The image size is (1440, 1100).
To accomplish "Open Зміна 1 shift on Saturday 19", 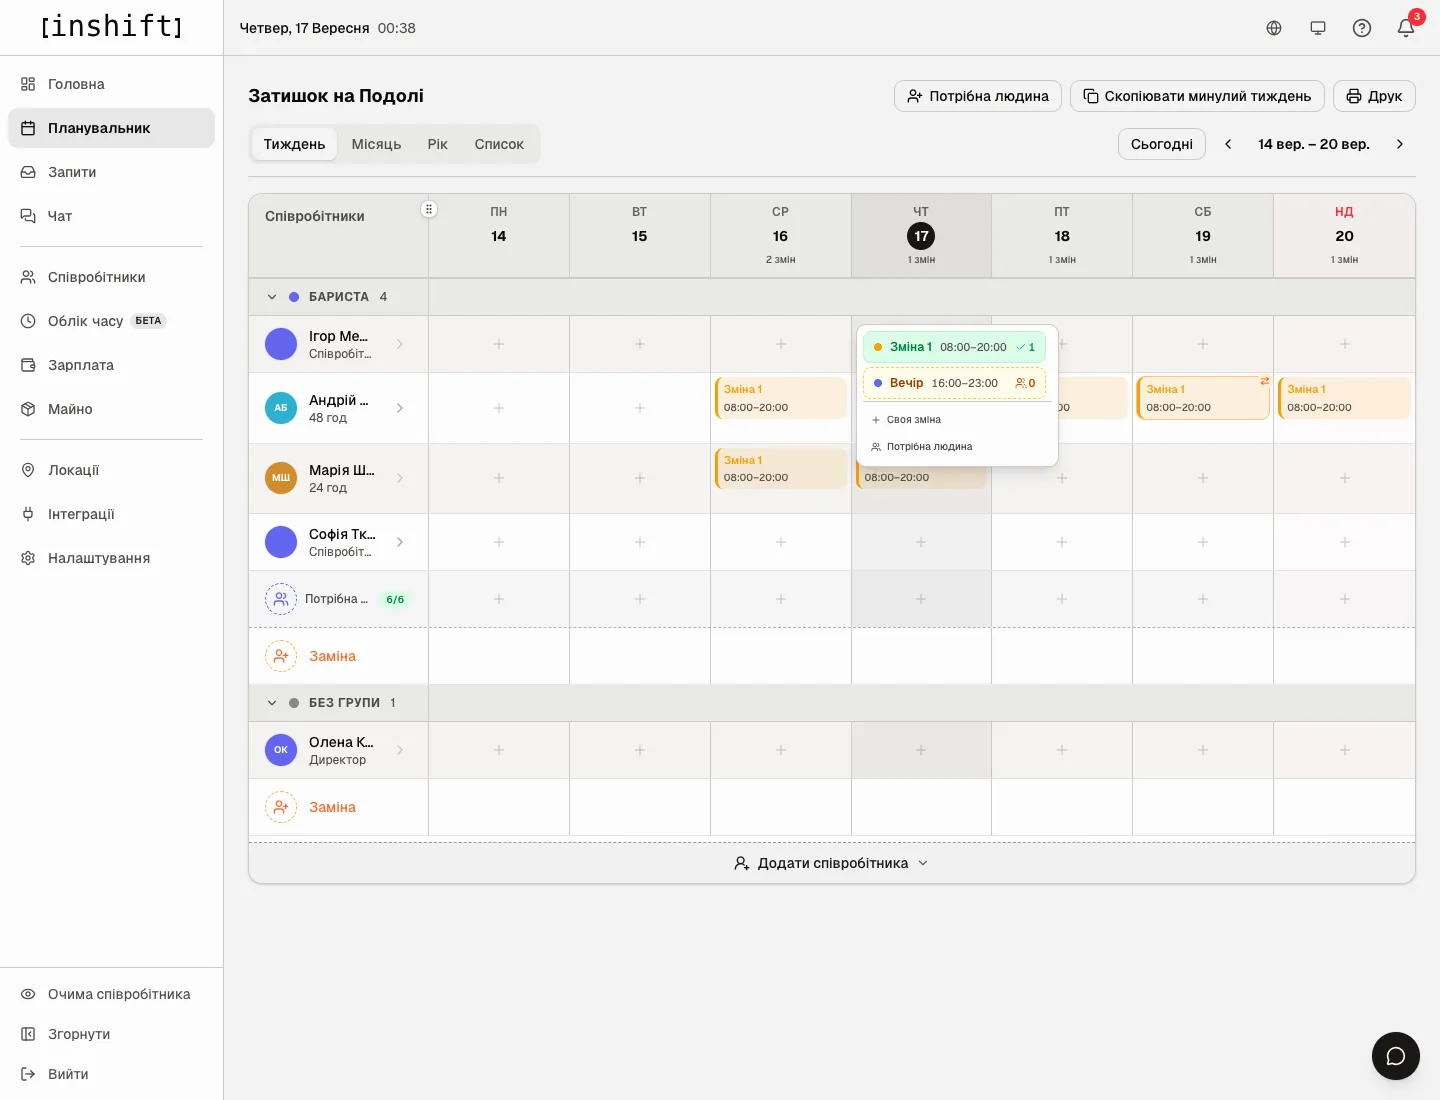I will pos(1203,398).
